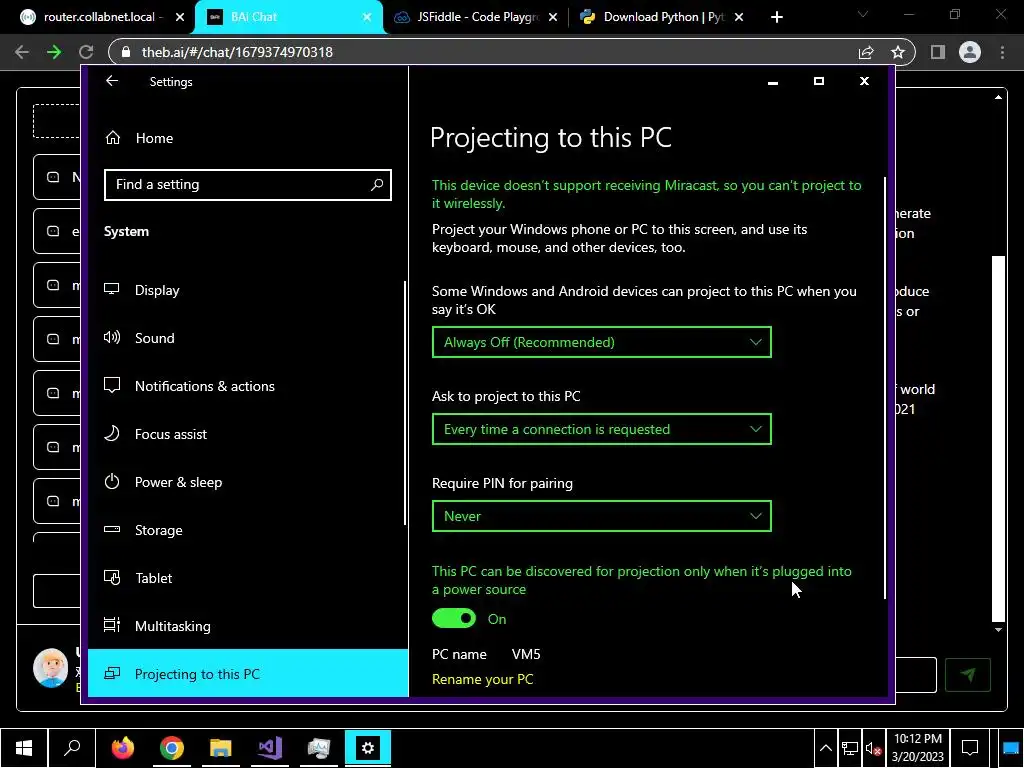The image size is (1024, 768).
Task: Click the address bar URL
Action: tap(237, 52)
